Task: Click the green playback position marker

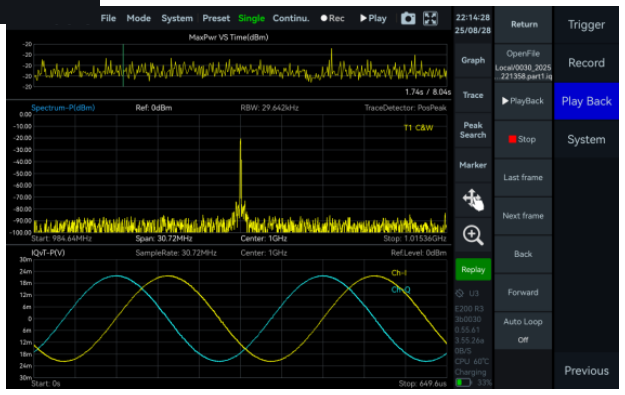Action: point(123,65)
